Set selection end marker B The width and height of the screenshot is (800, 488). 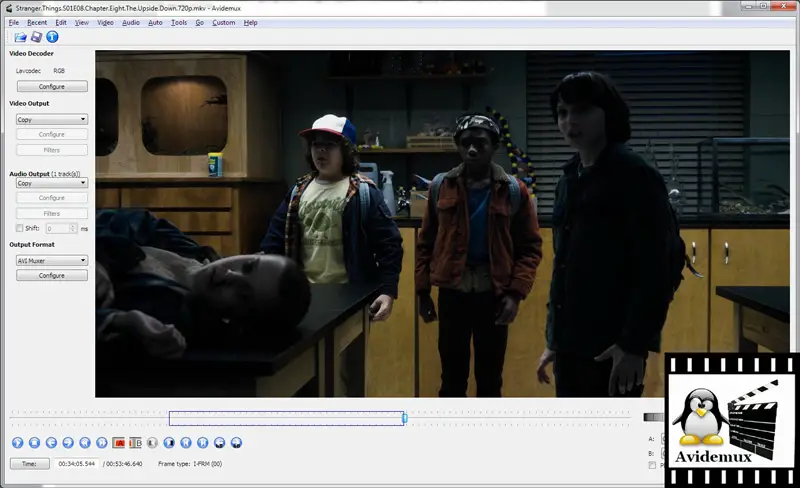coord(136,443)
